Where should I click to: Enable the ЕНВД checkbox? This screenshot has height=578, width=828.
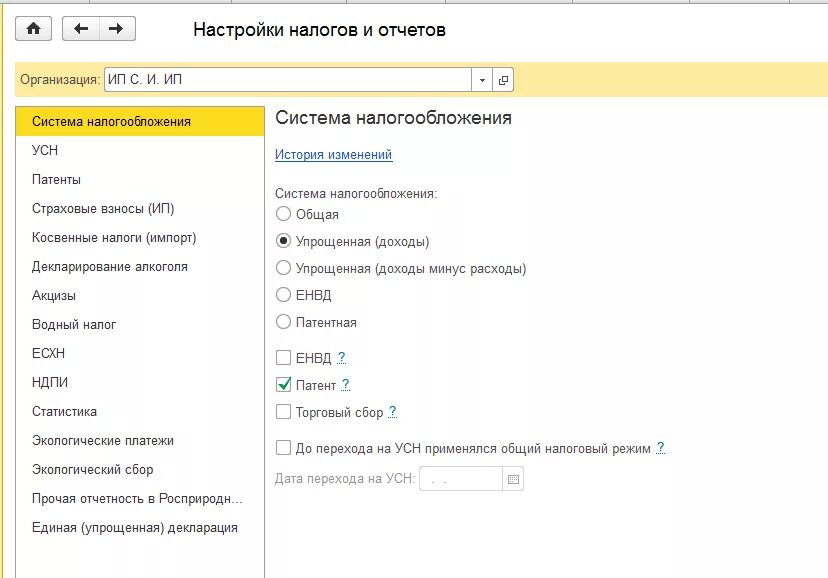point(284,358)
